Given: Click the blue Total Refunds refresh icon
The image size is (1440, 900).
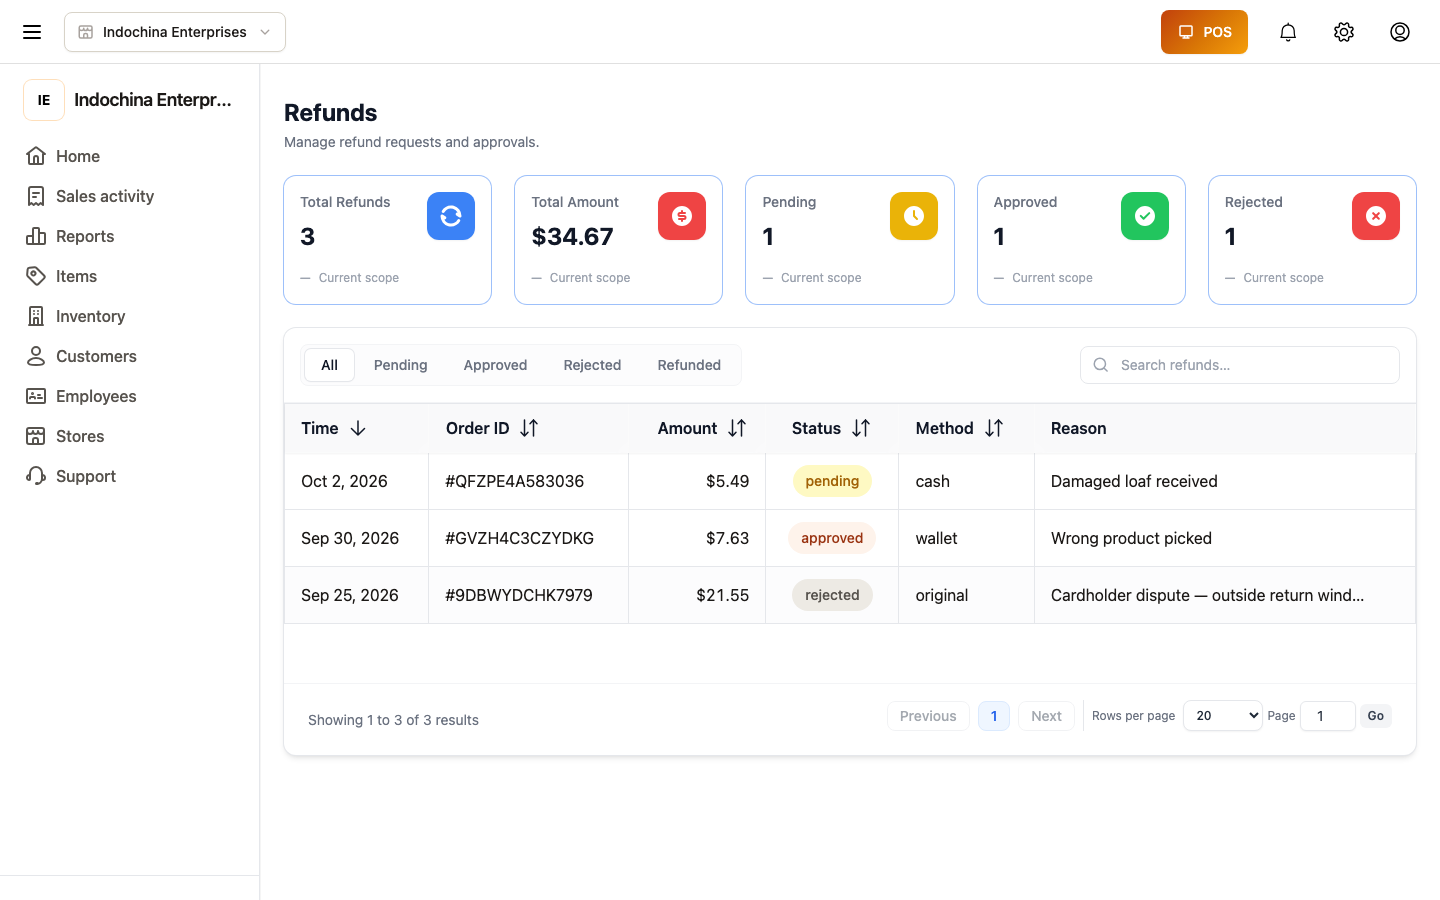Looking at the screenshot, I should coord(451,216).
